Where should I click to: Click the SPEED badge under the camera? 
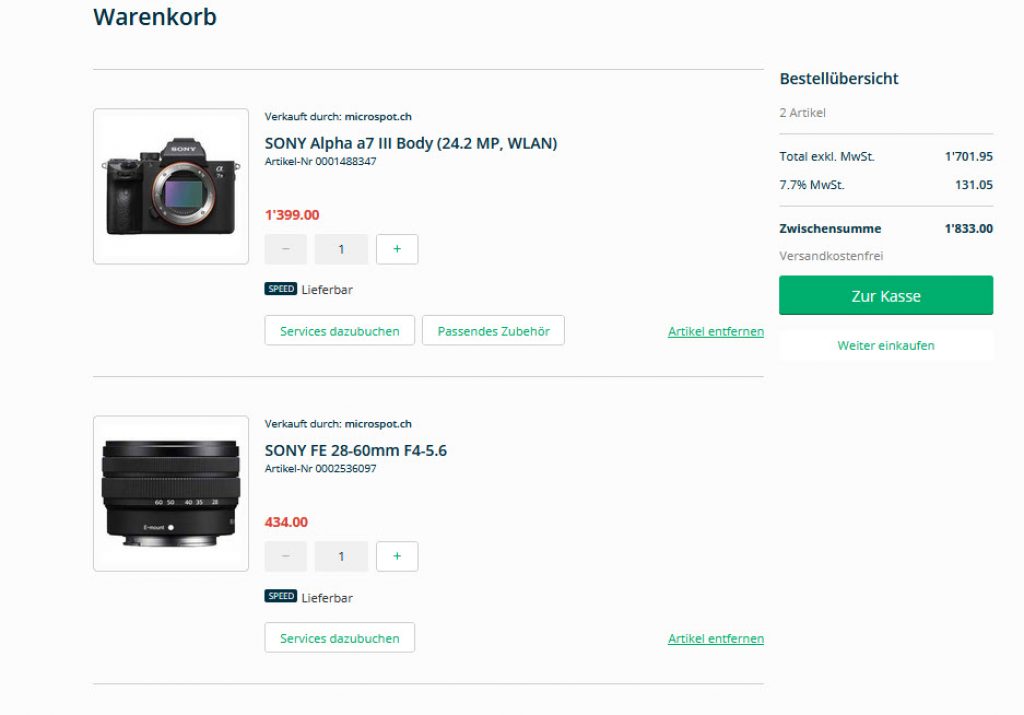tap(281, 289)
